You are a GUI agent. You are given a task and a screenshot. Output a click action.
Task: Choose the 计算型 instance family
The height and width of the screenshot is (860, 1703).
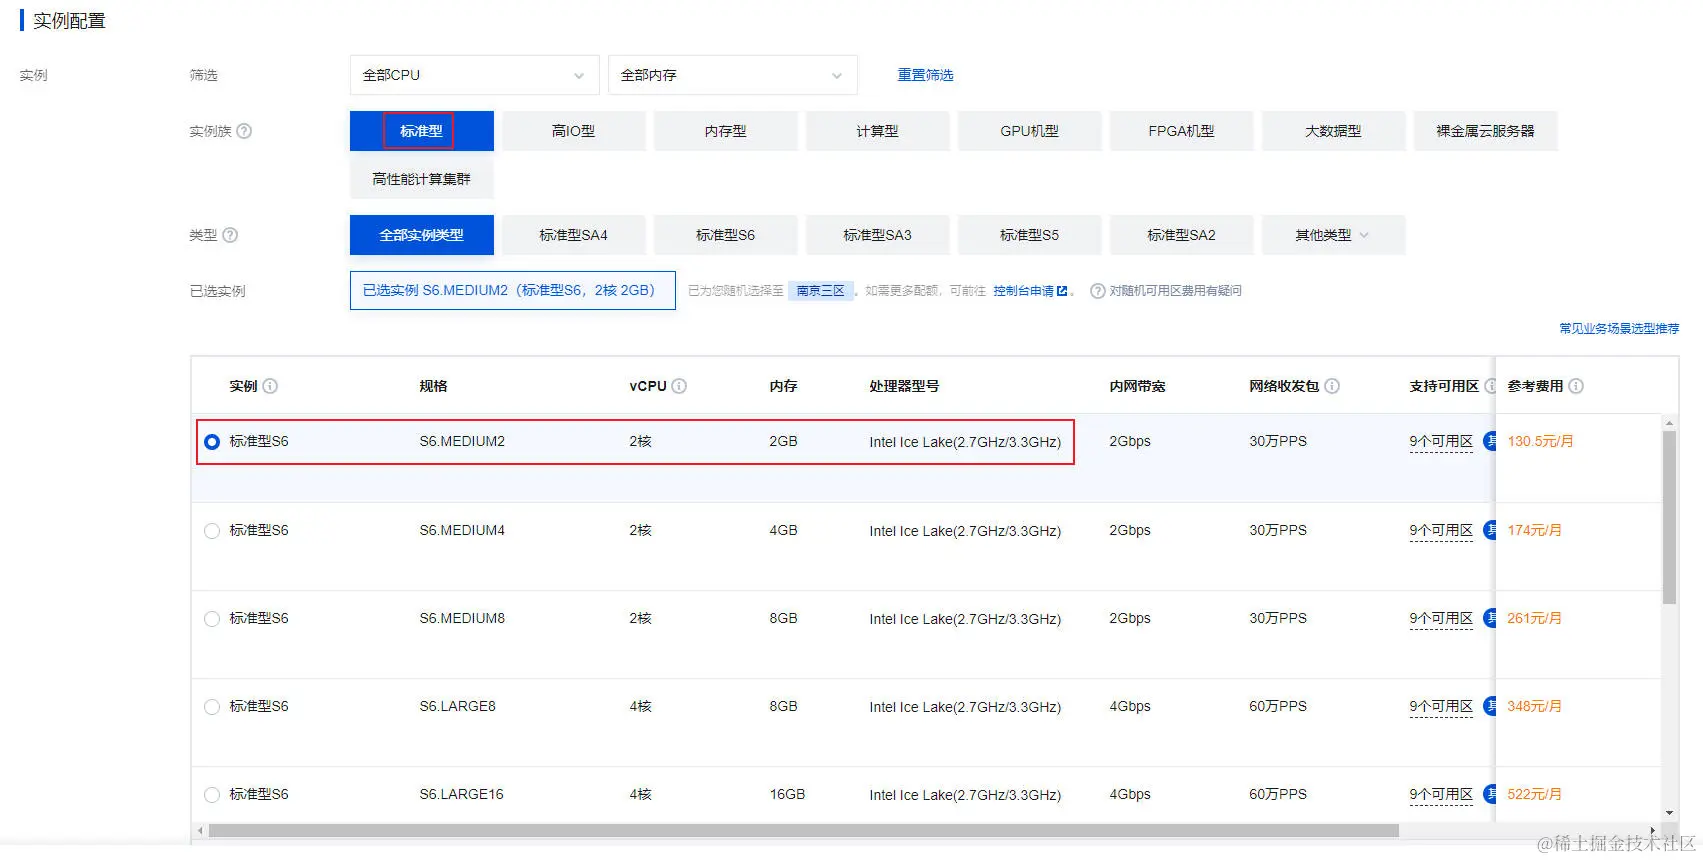(878, 131)
